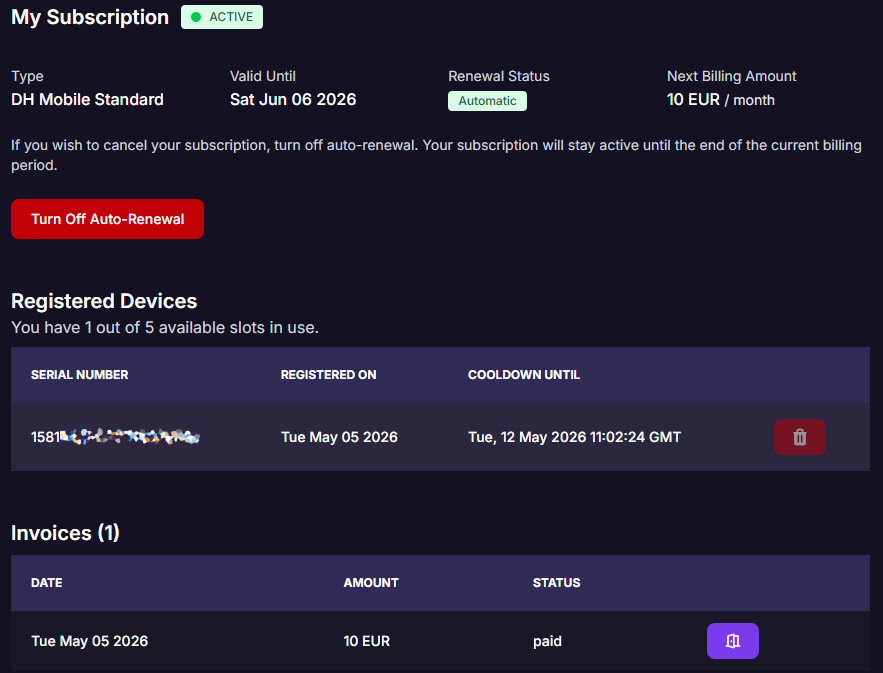Click the invoices STATUS column header
This screenshot has width=883, height=673.
point(556,583)
